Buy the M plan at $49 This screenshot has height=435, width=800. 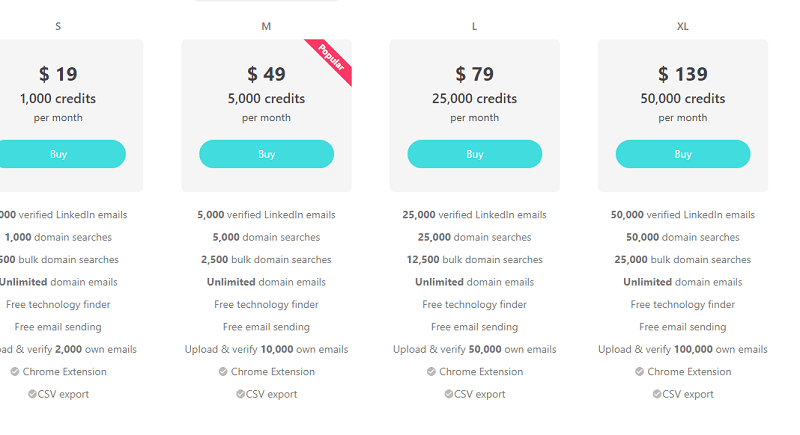[266, 154]
